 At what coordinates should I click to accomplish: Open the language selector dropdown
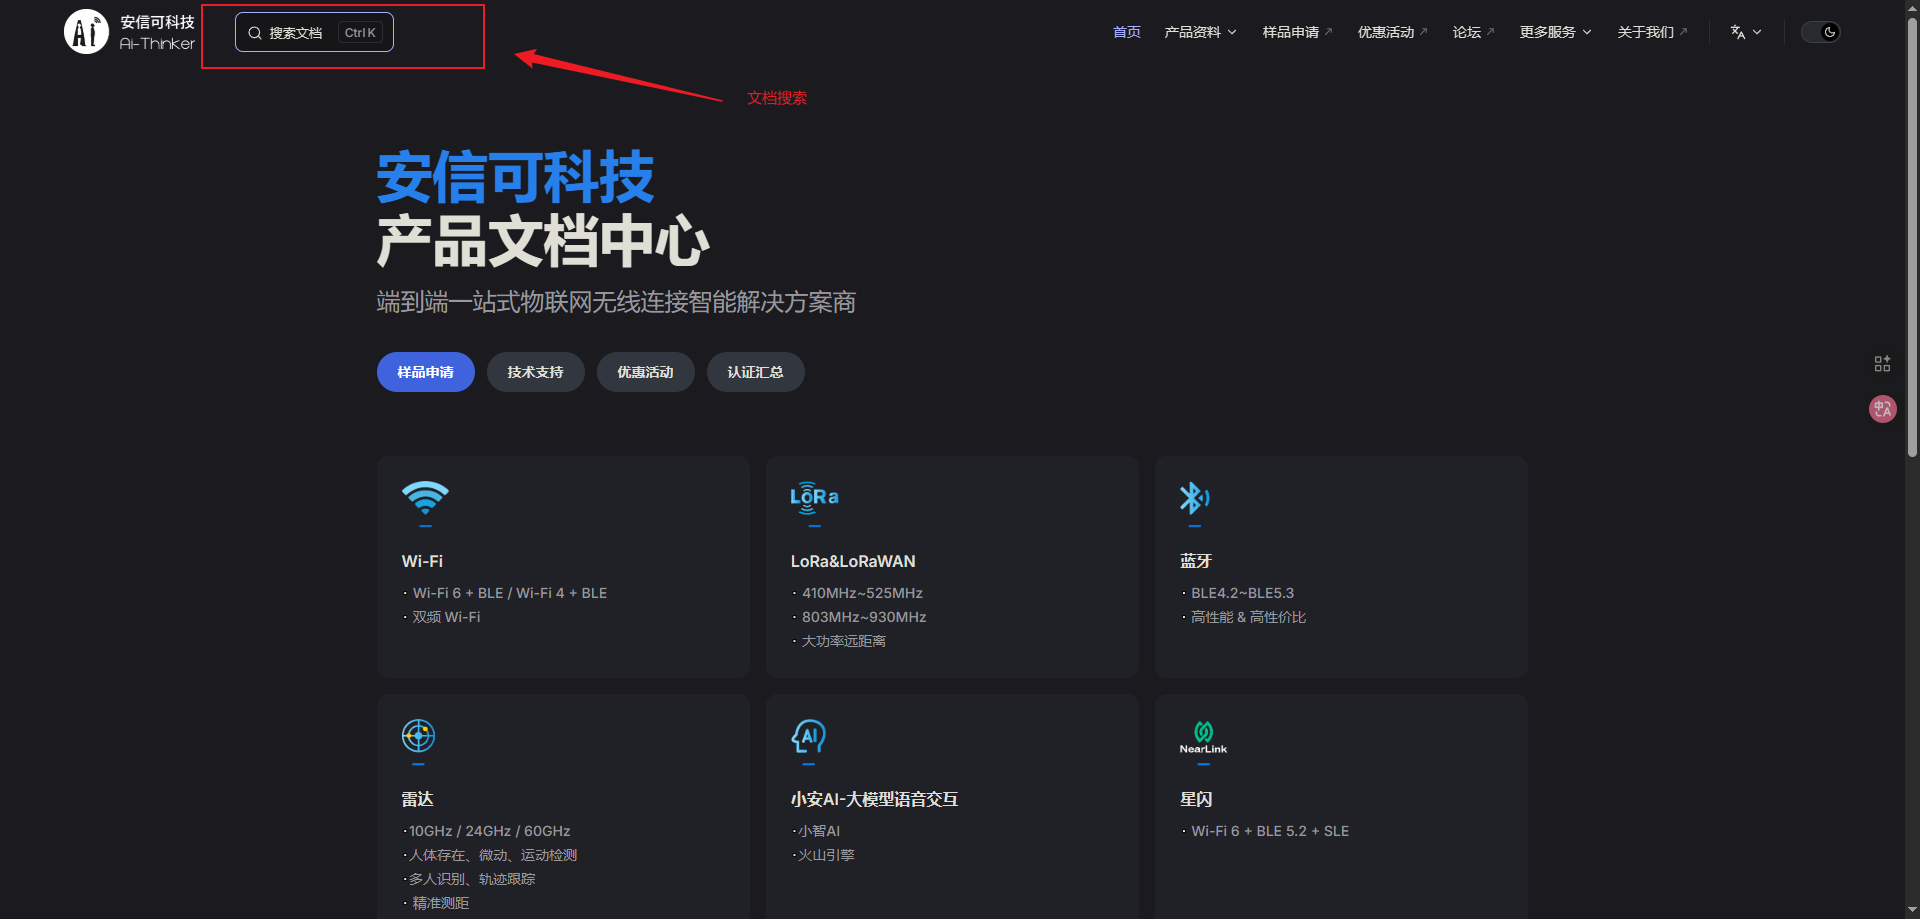tap(1745, 32)
